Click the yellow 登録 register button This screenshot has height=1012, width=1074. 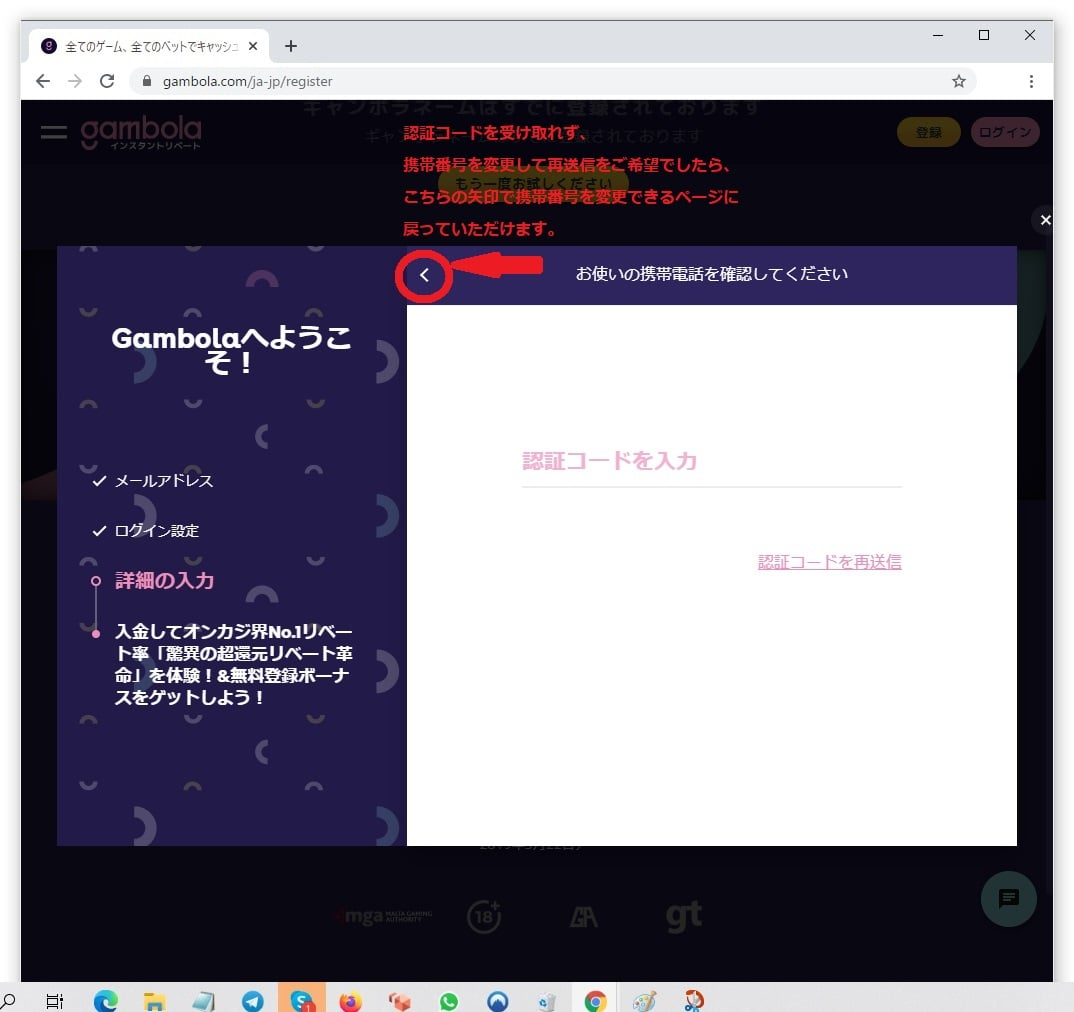(x=928, y=132)
